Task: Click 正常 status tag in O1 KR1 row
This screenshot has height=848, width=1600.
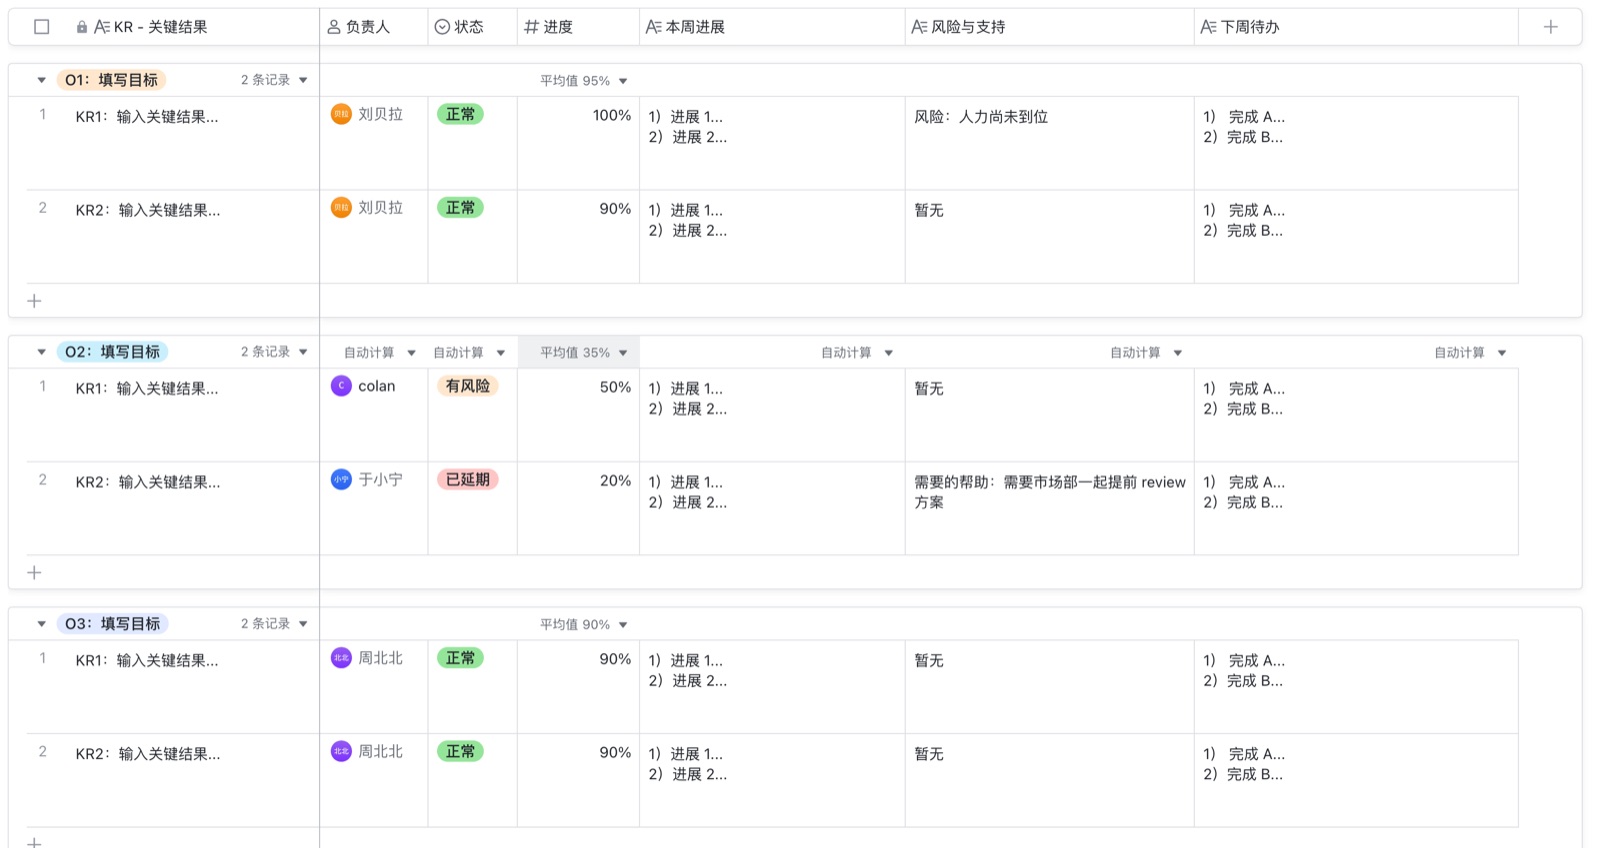Action: [460, 114]
